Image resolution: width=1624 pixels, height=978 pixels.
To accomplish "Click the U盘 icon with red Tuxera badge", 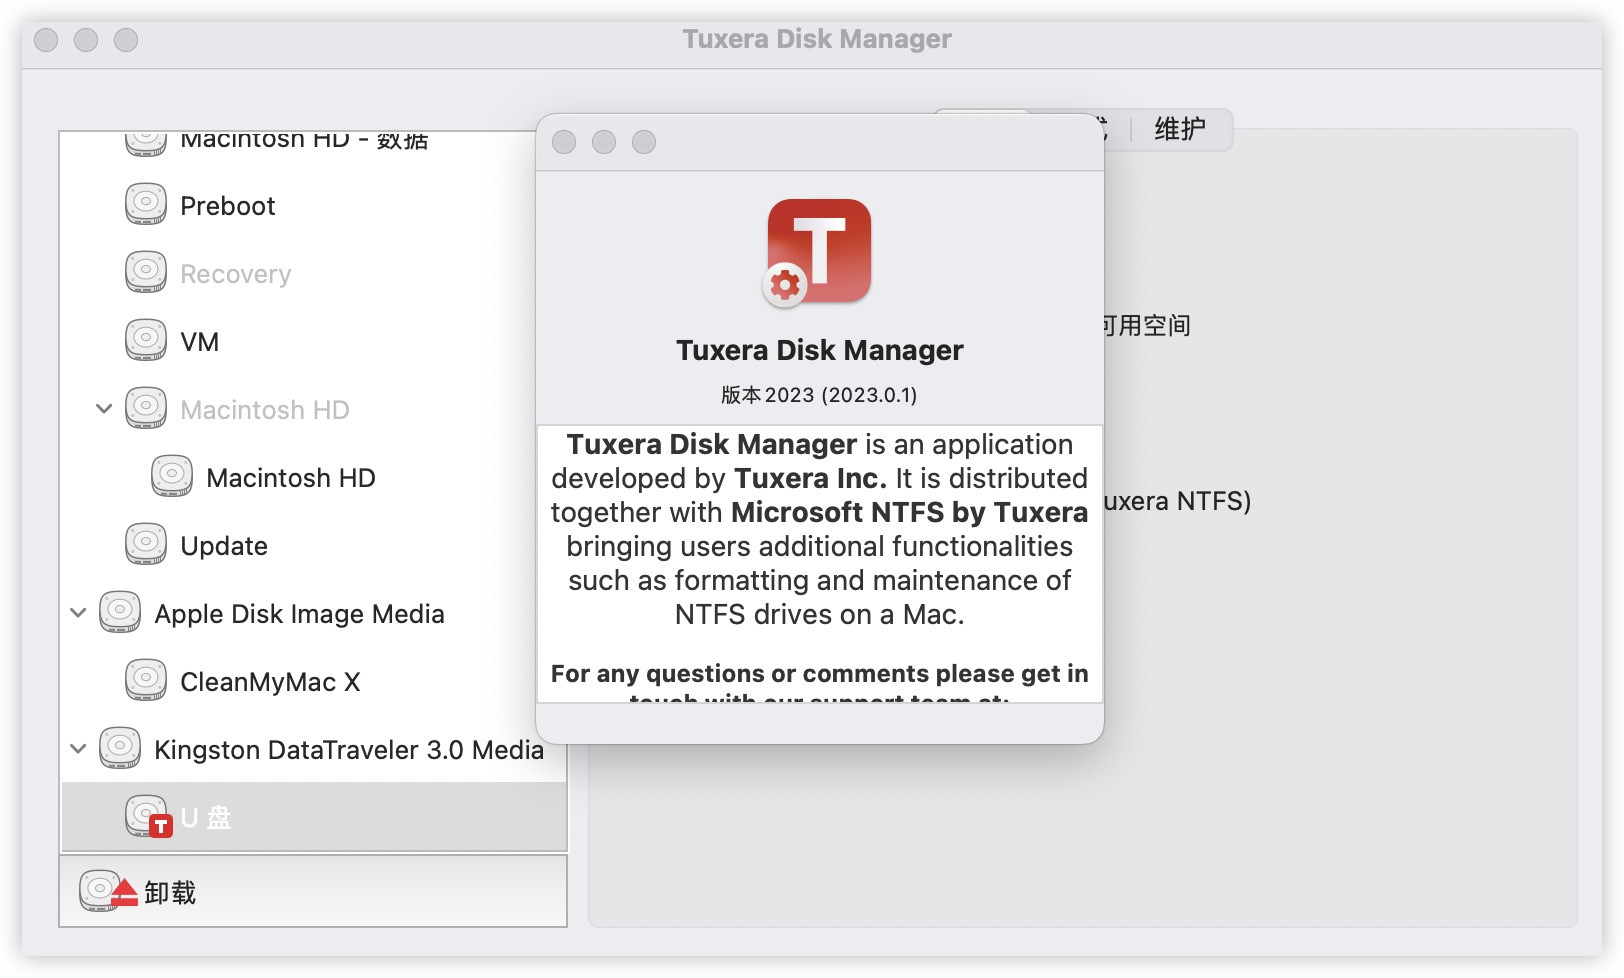I will point(147,814).
